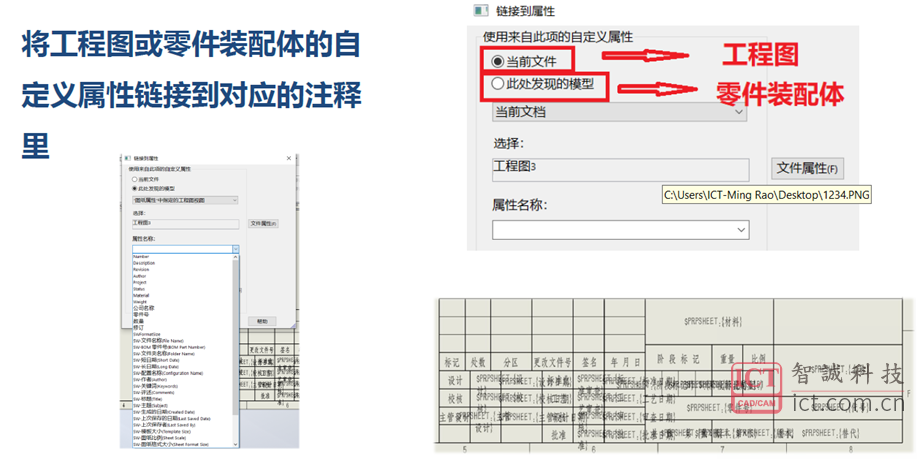Pick 公司名称 from the property name list
The image size is (917, 459).
click(145, 308)
